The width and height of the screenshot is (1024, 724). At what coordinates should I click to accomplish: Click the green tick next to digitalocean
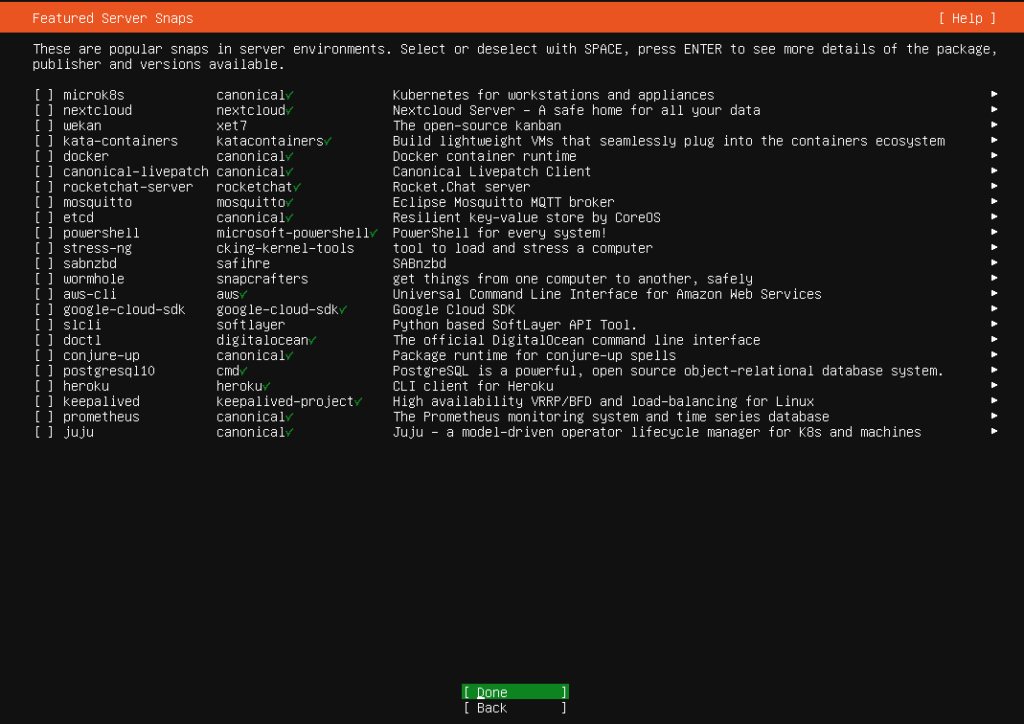(x=312, y=340)
